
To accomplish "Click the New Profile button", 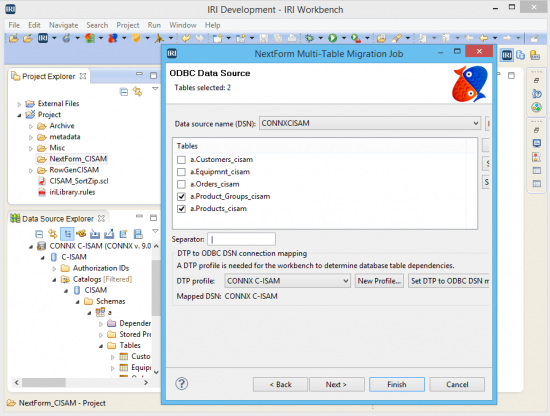I will [379, 281].
